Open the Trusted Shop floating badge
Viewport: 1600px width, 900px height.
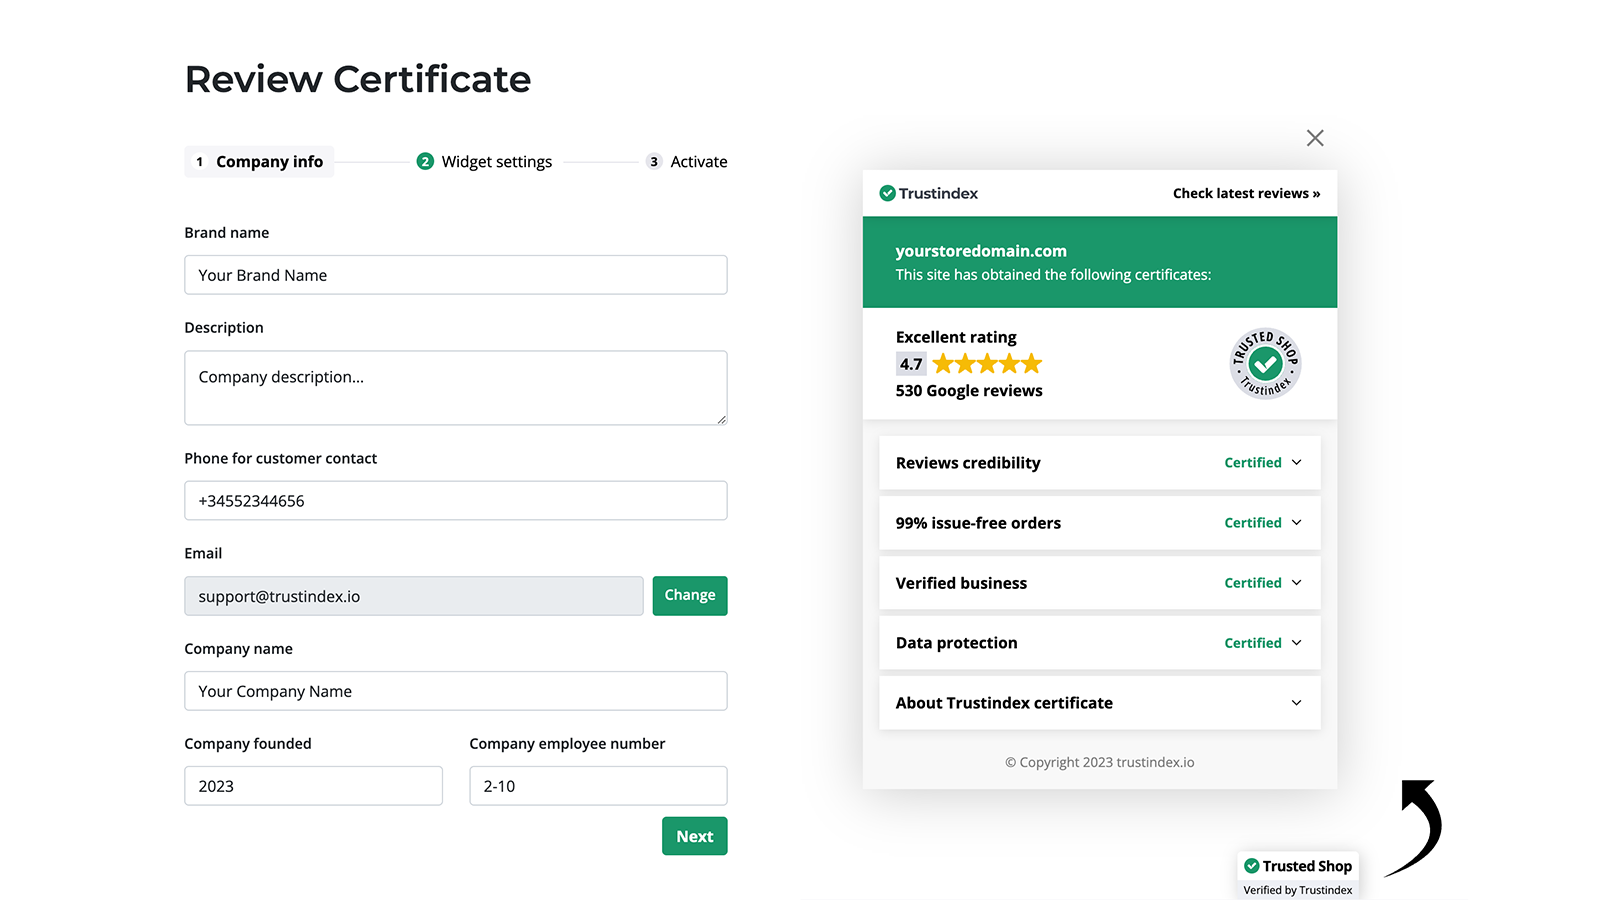pyautogui.click(x=1297, y=875)
